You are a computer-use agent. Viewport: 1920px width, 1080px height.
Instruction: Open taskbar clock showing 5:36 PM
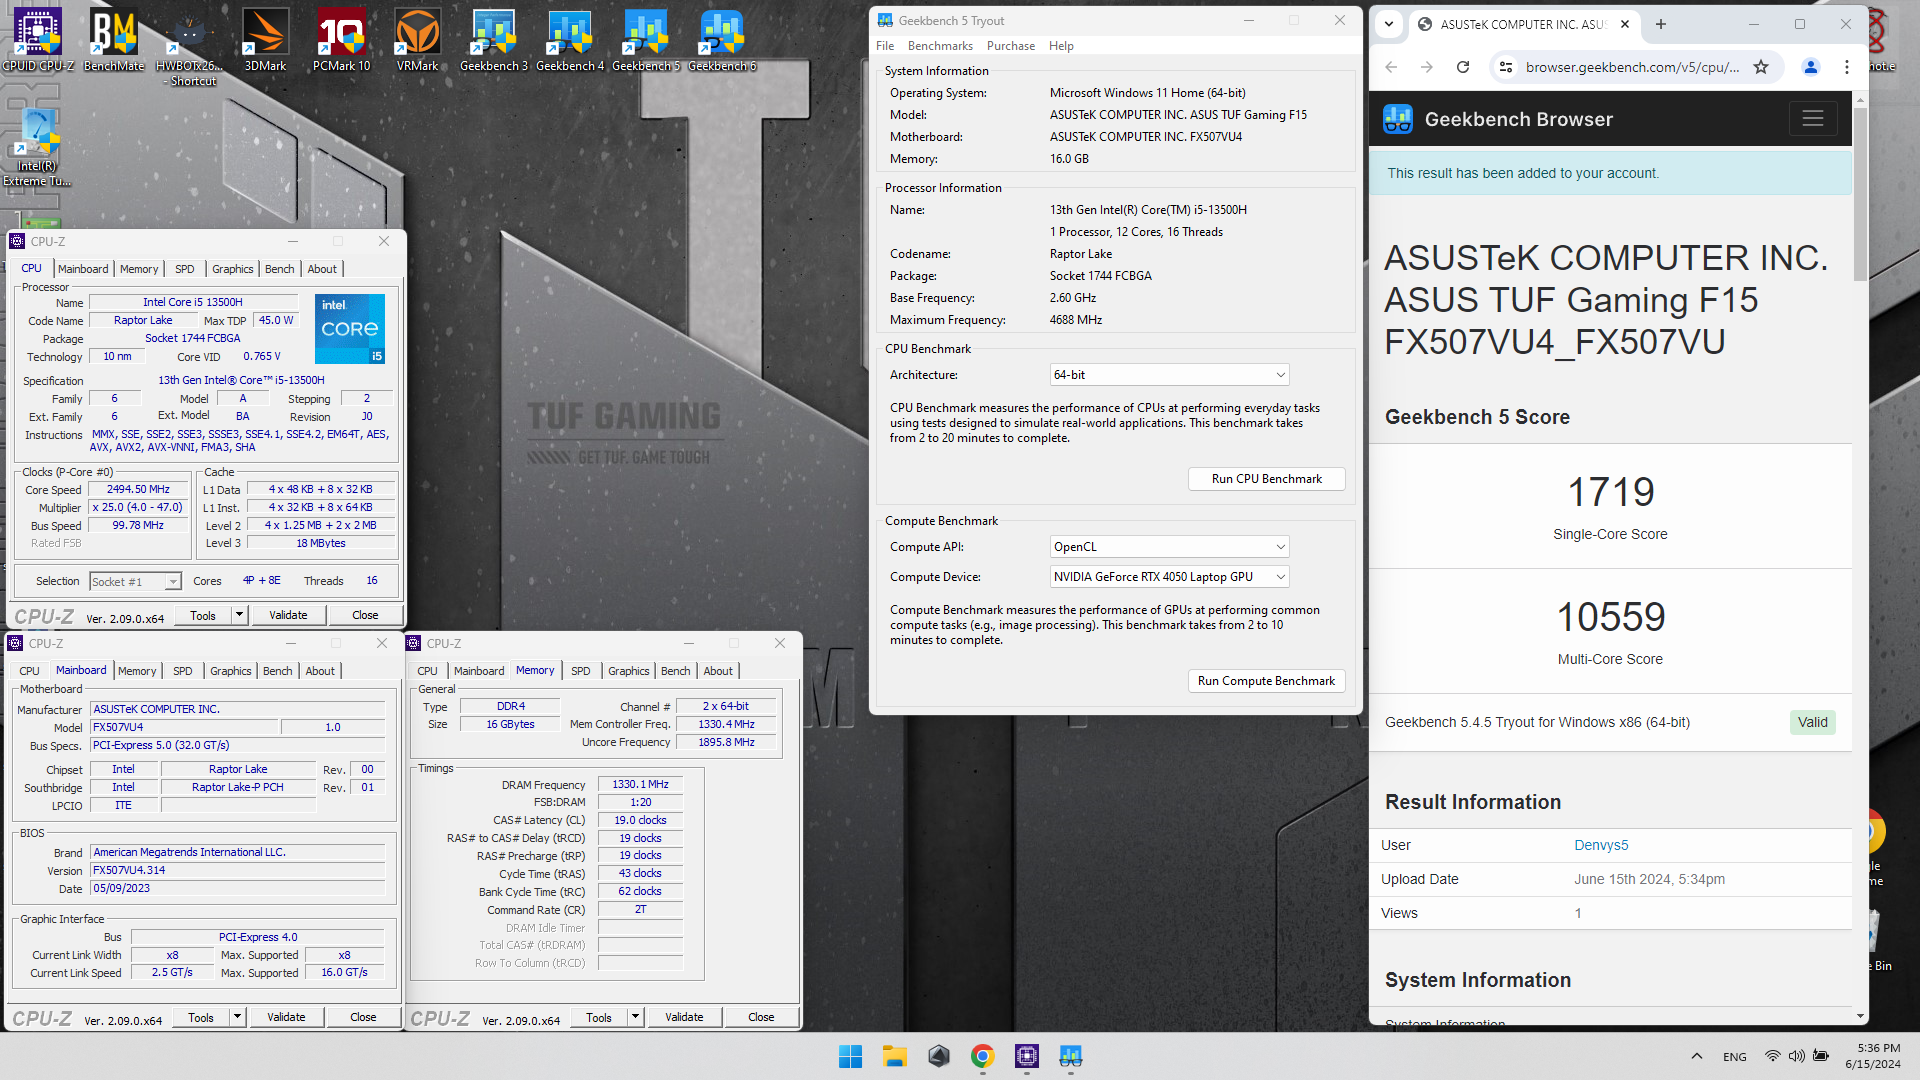(1872, 1056)
